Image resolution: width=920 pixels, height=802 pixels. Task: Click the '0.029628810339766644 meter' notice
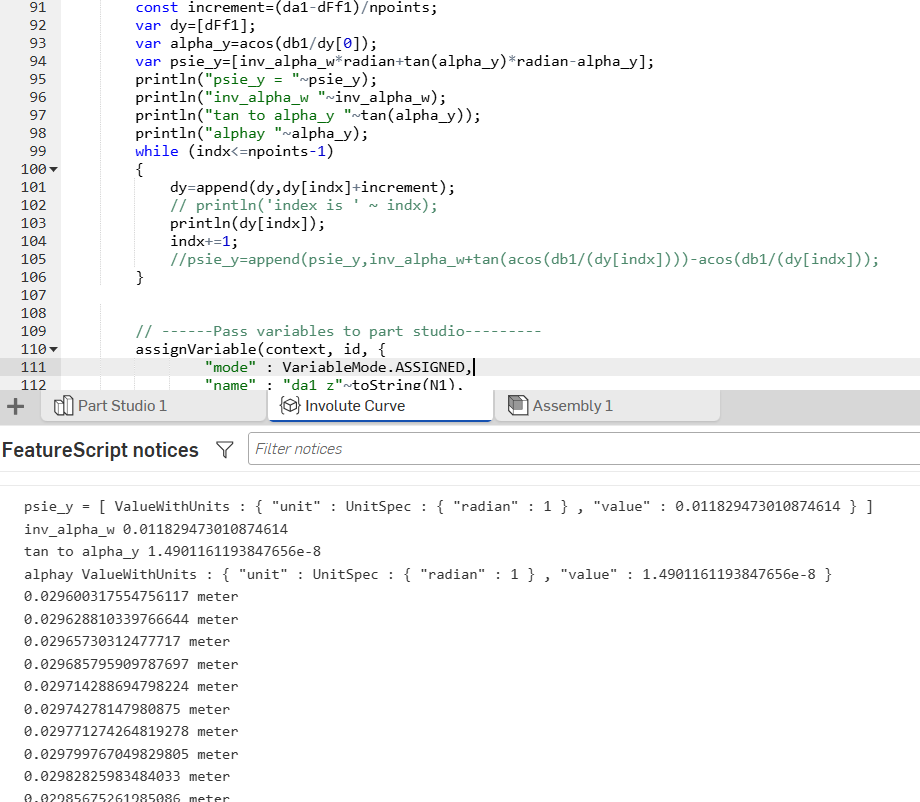click(x=131, y=620)
